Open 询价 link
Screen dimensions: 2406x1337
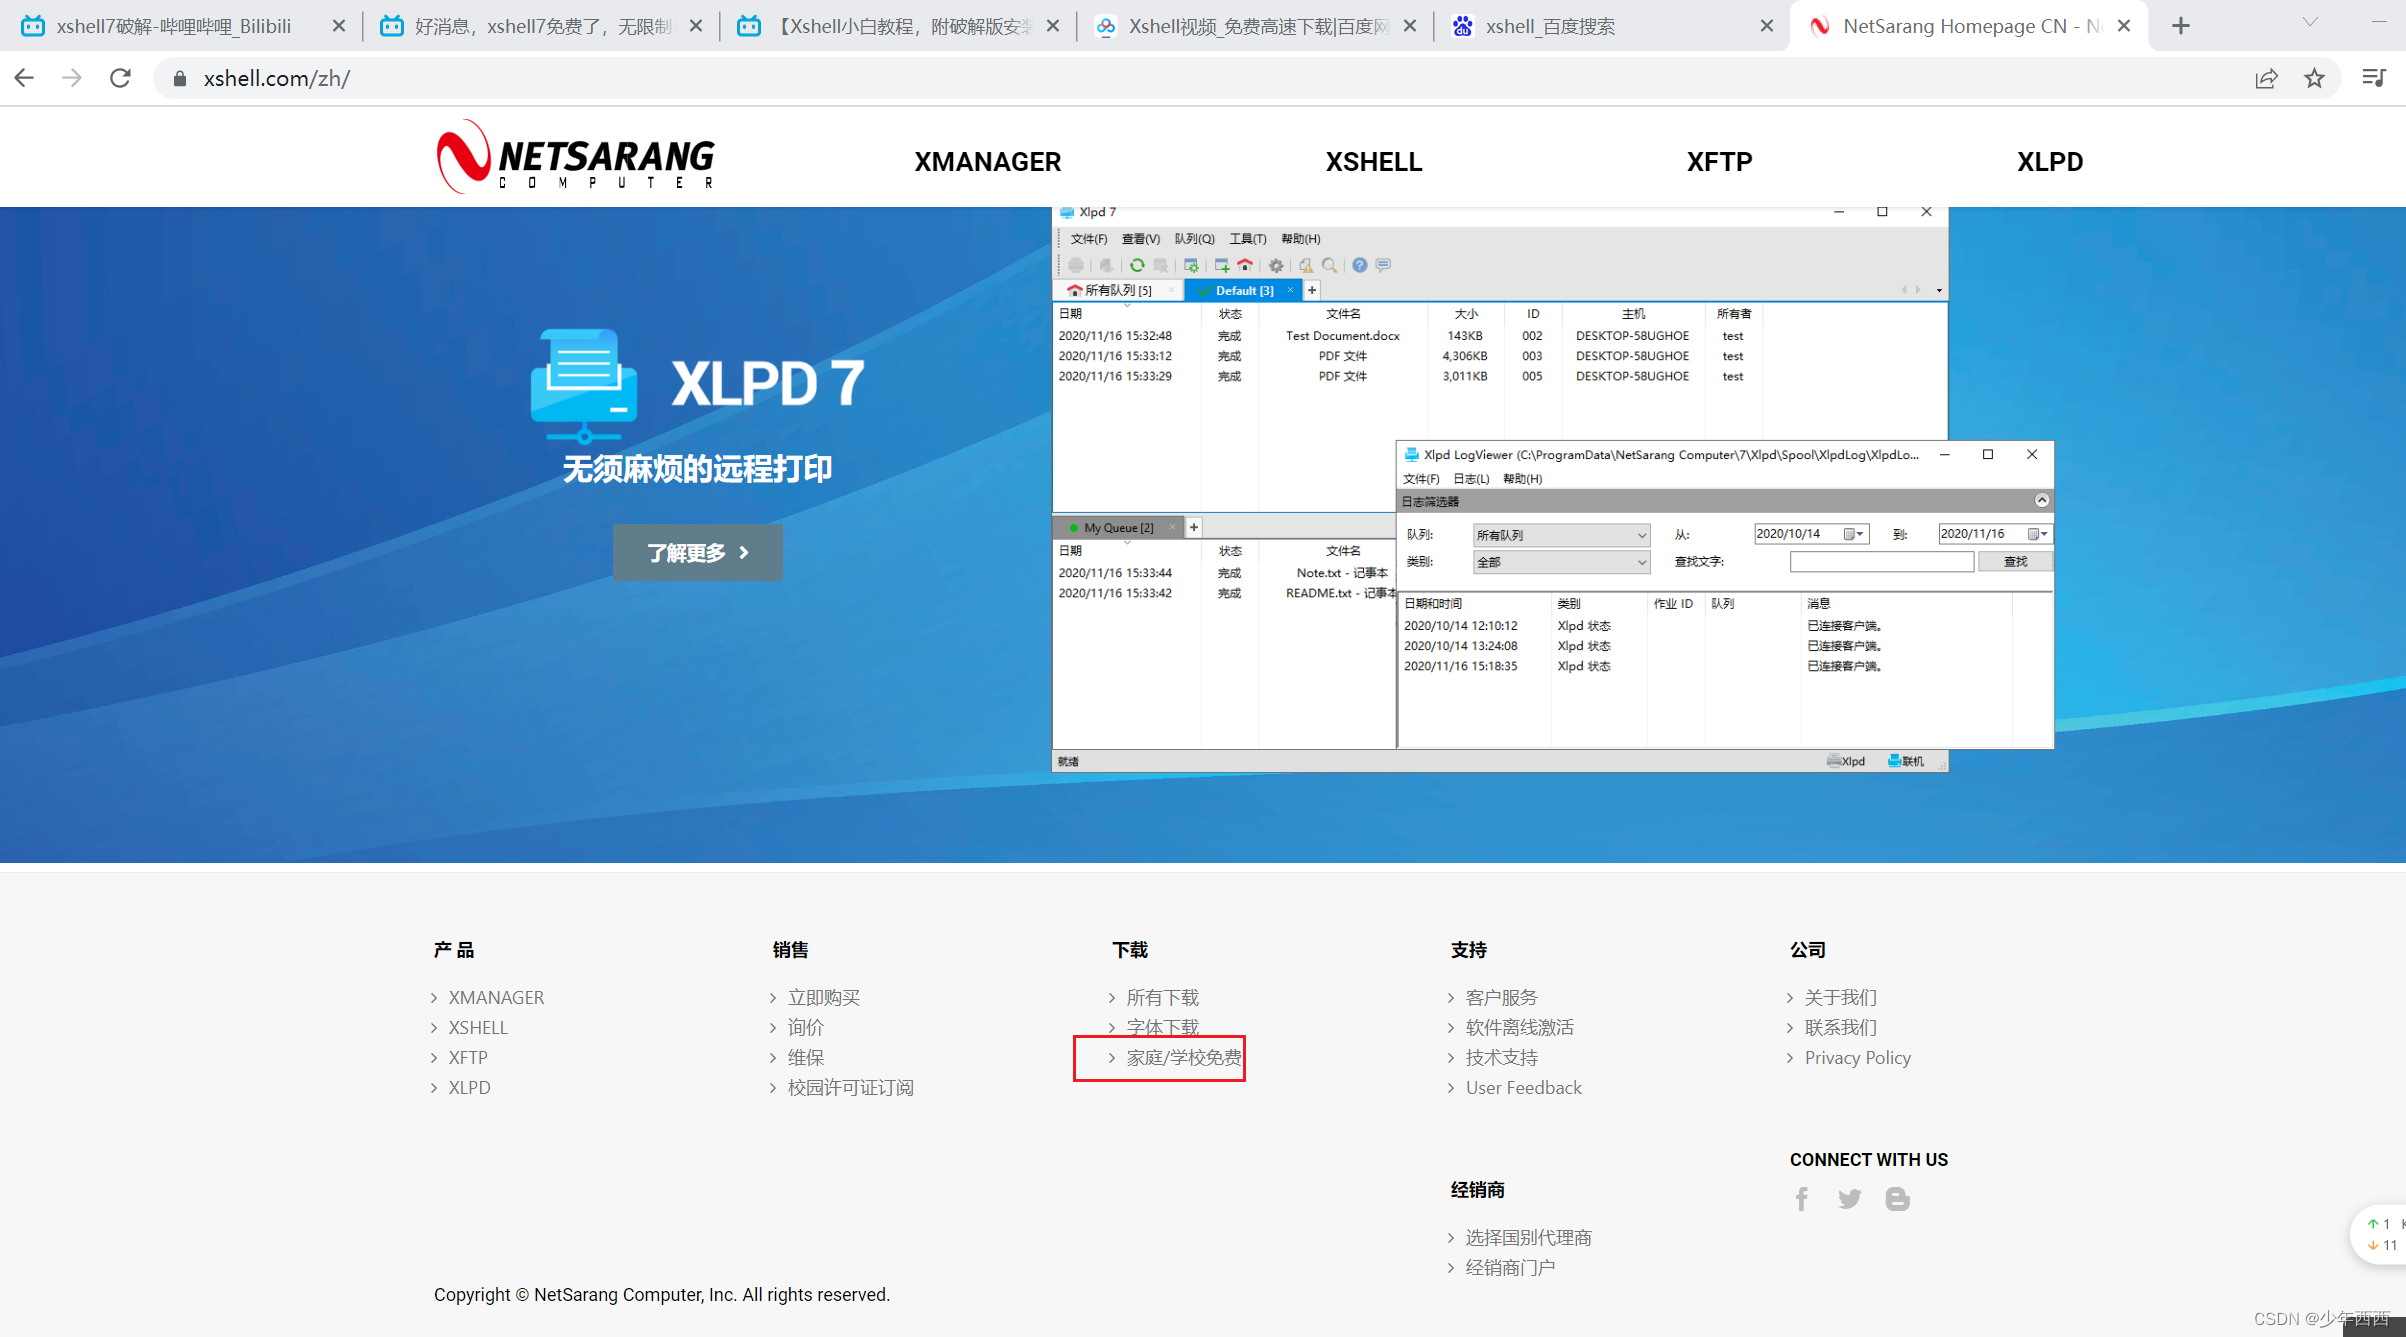point(805,1027)
